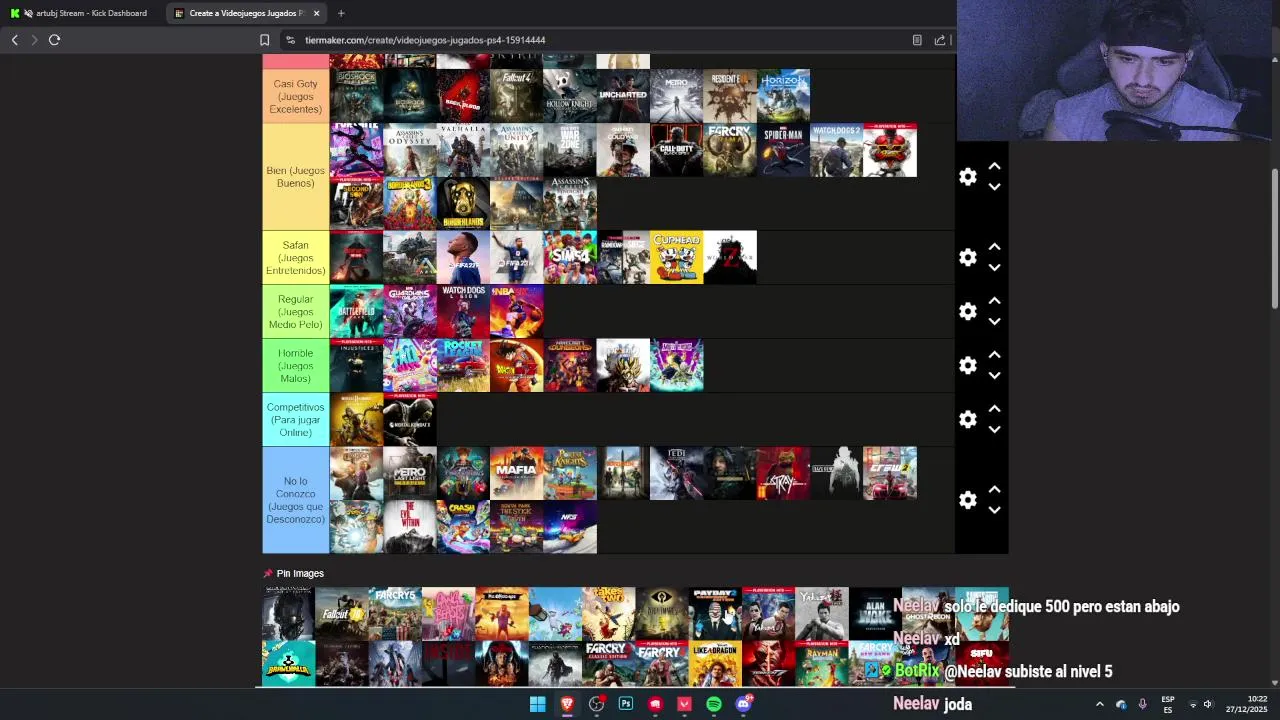Open settings gear for the Bien tier
Screen dimensions: 1280x720
pyautogui.click(x=968, y=177)
